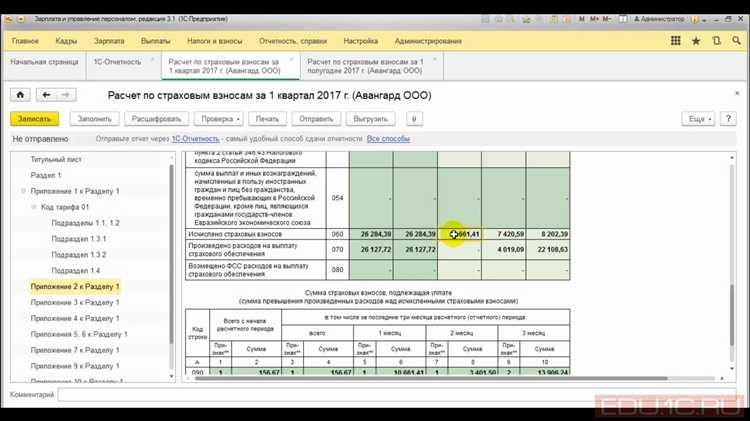Open the Зарплата menu
The width and height of the screenshot is (750, 421).
pos(109,41)
